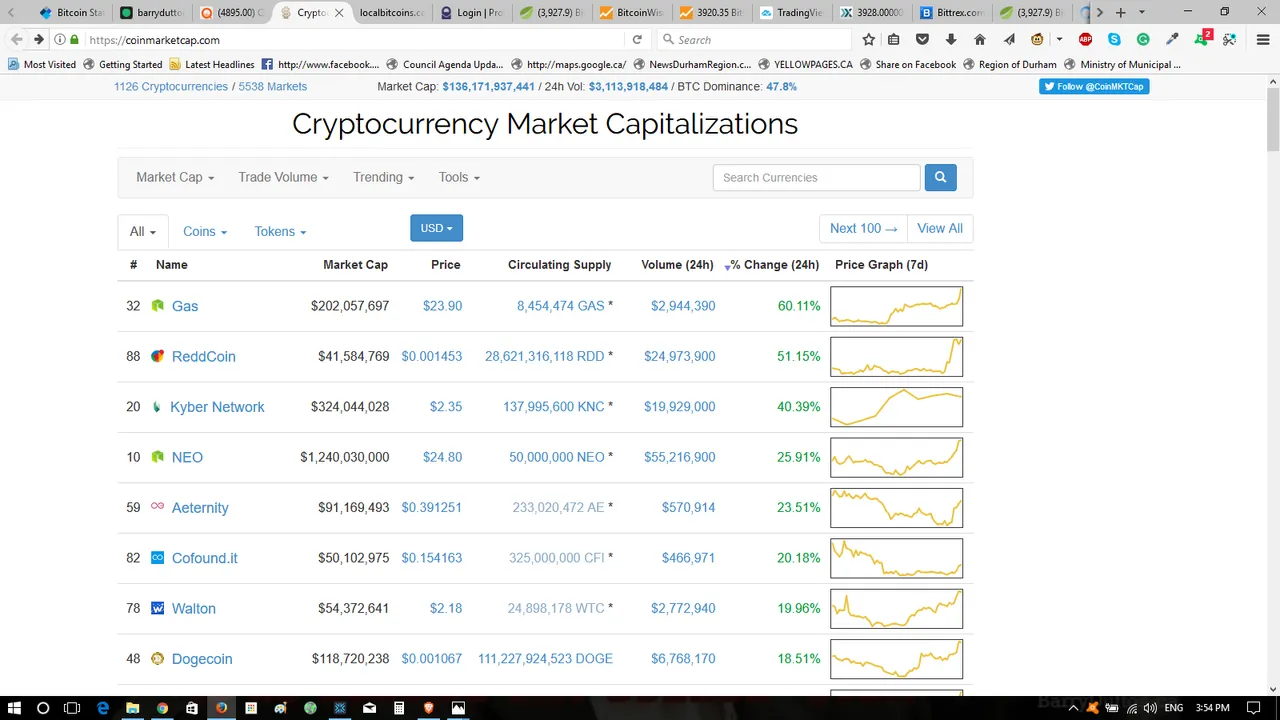Screen dimensions: 1280x720
Task: Open the Skype extension icon
Action: [x=1114, y=40]
